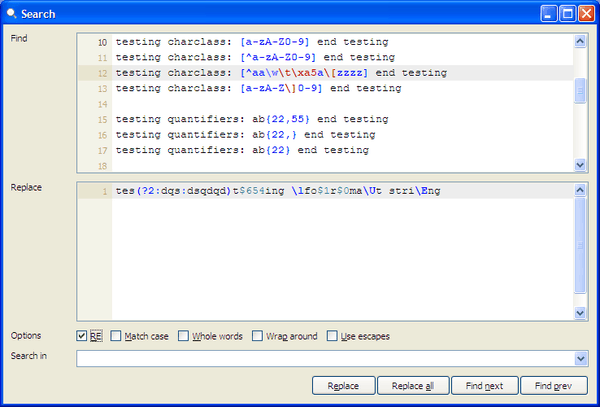This screenshot has height=407, width=600.
Task: Enable the Match case option
Action: tap(117, 336)
